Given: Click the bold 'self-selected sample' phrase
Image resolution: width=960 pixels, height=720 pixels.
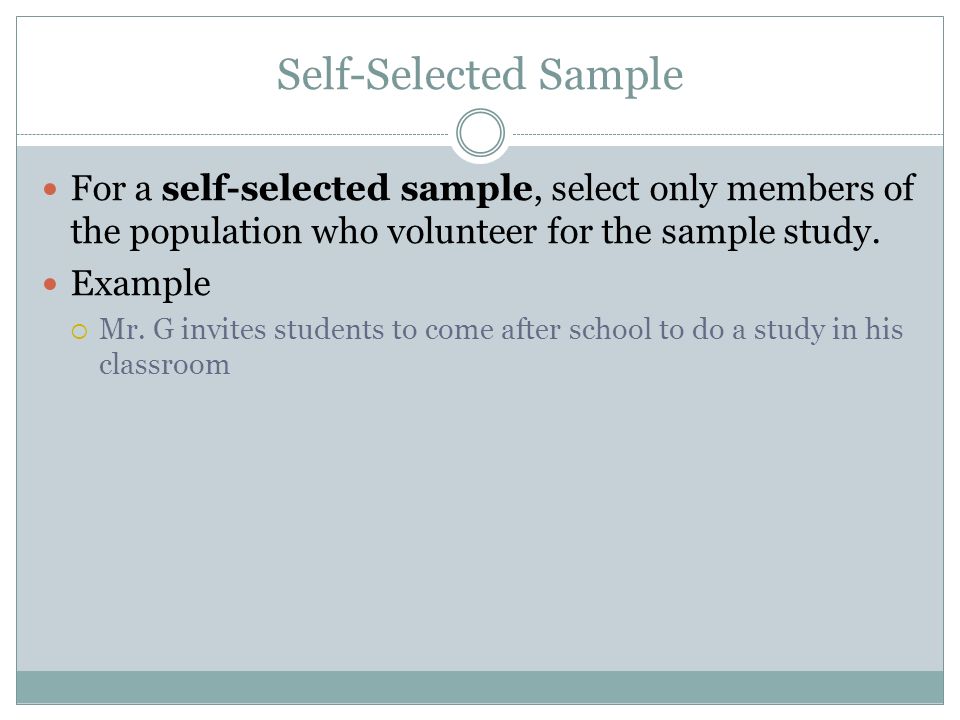Looking at the screenshot, I should coord(347,188).
